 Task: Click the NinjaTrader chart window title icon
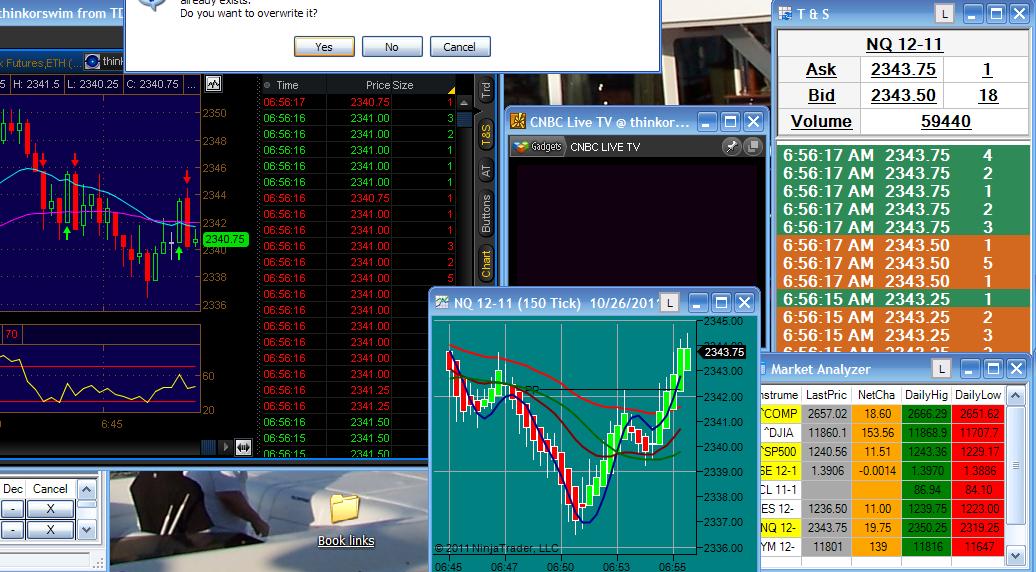coord(441,303)
